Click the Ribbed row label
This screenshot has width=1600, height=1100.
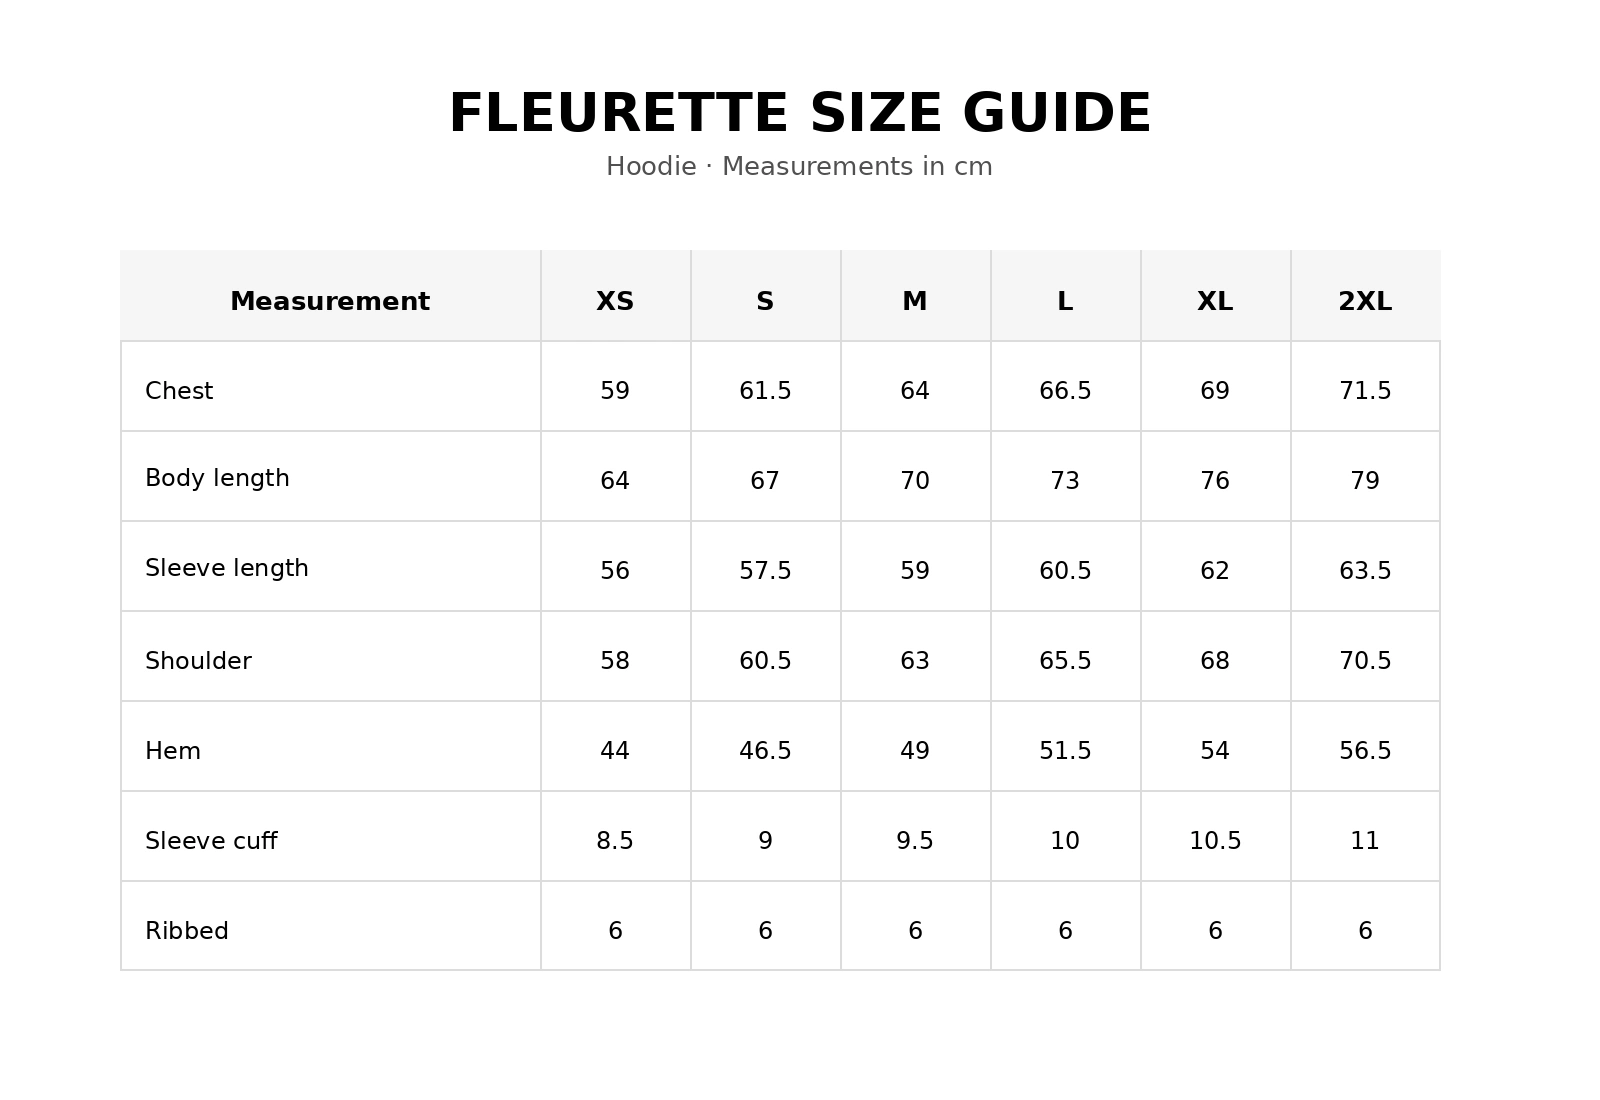click(187, 931)
